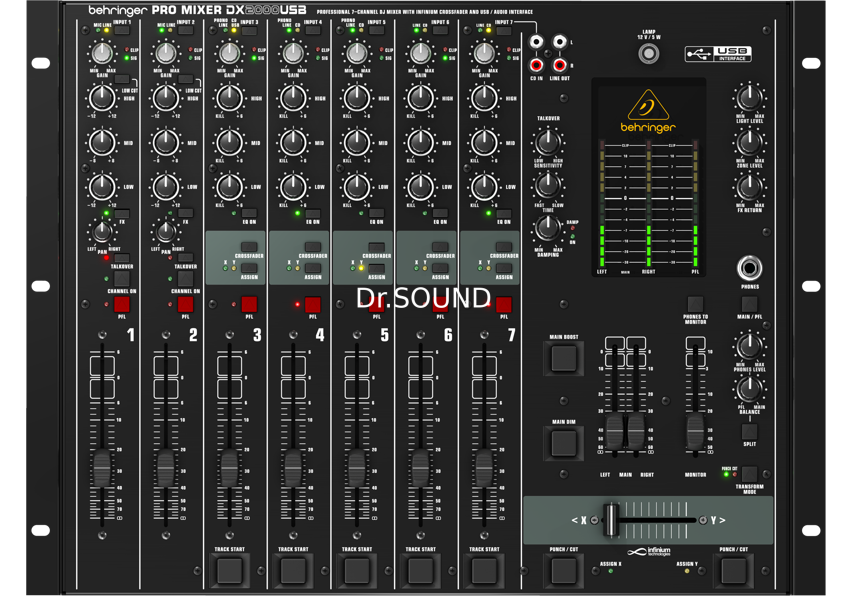Toggle EQ On for channel 3
The image size is (852, 596).
249,213
